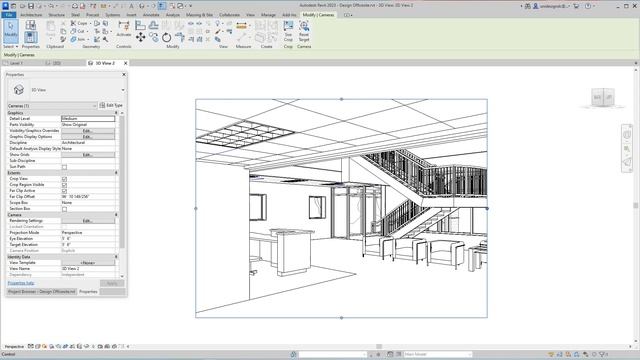Image resolution: width=640 pixels, height=360 pixels.
Task: Switch to Project Browser panel tab
Action: pyautogui.click(x=42, y=292)
